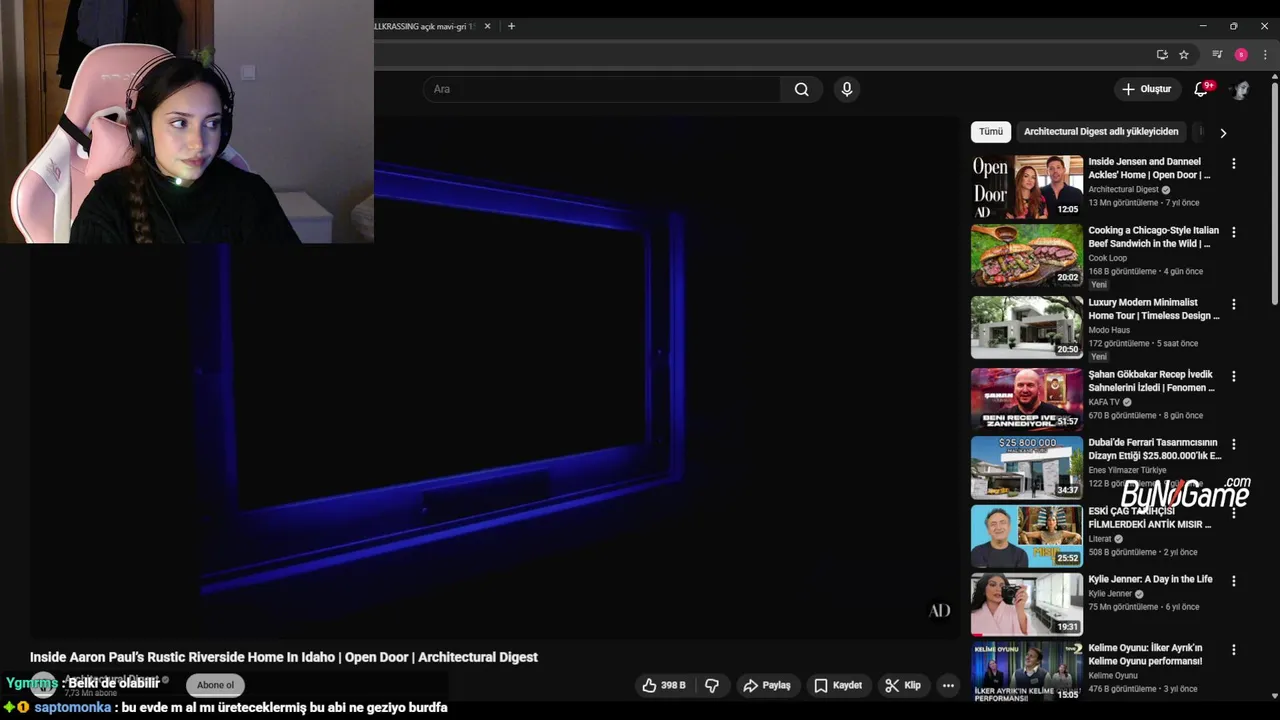Click the install app icon in address bar
The height and width of the screenshot is (720, 1280).
pyautogui.click(x=1162, y=55)
